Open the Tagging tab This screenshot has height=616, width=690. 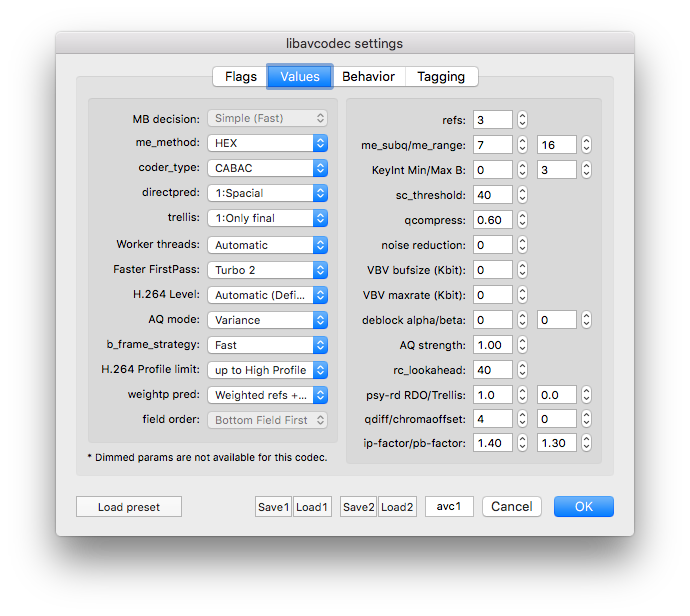(441, 77)
